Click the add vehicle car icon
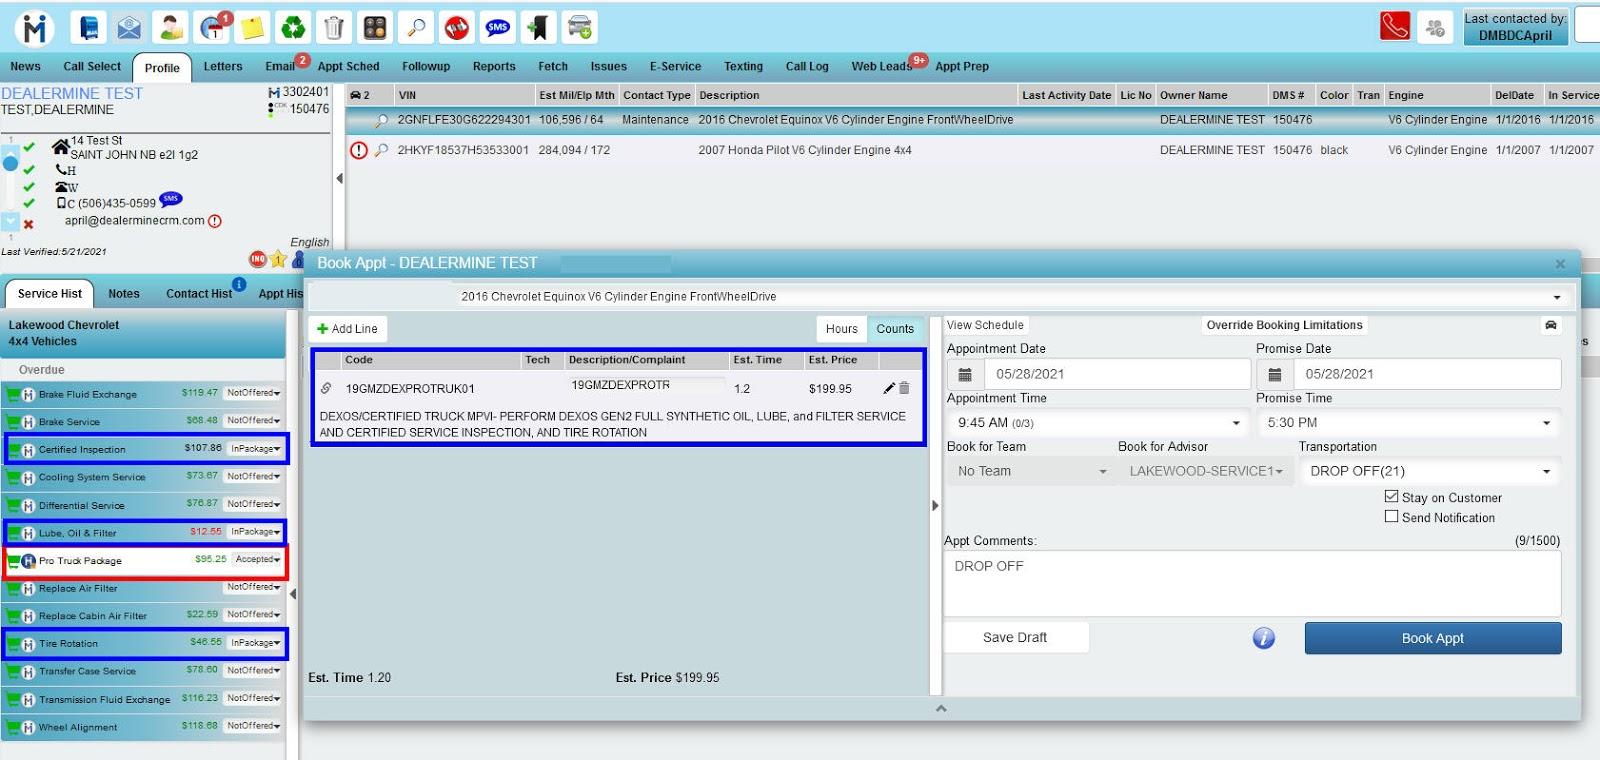 click(x=580, y=28)
